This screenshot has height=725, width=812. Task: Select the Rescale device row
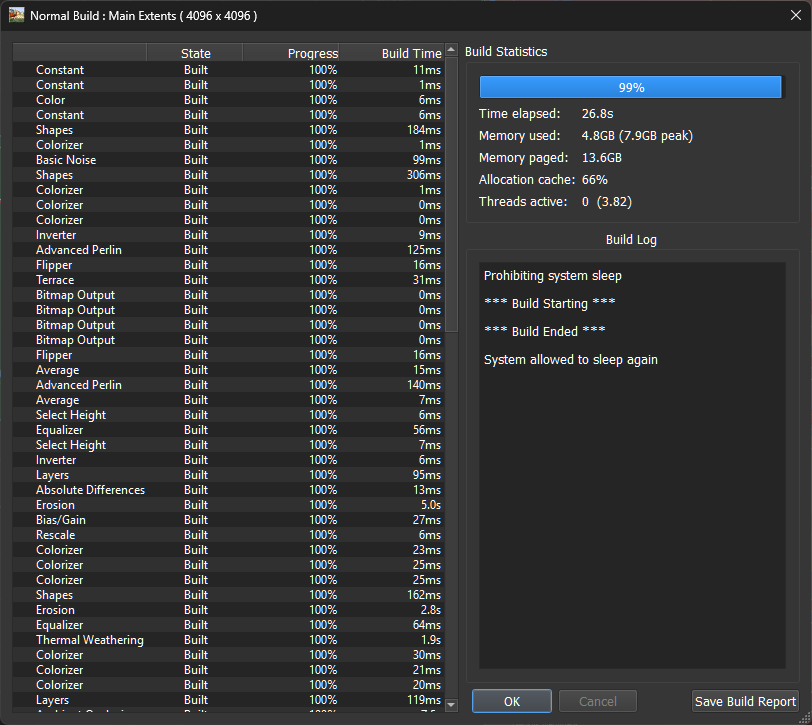point(228,535)
